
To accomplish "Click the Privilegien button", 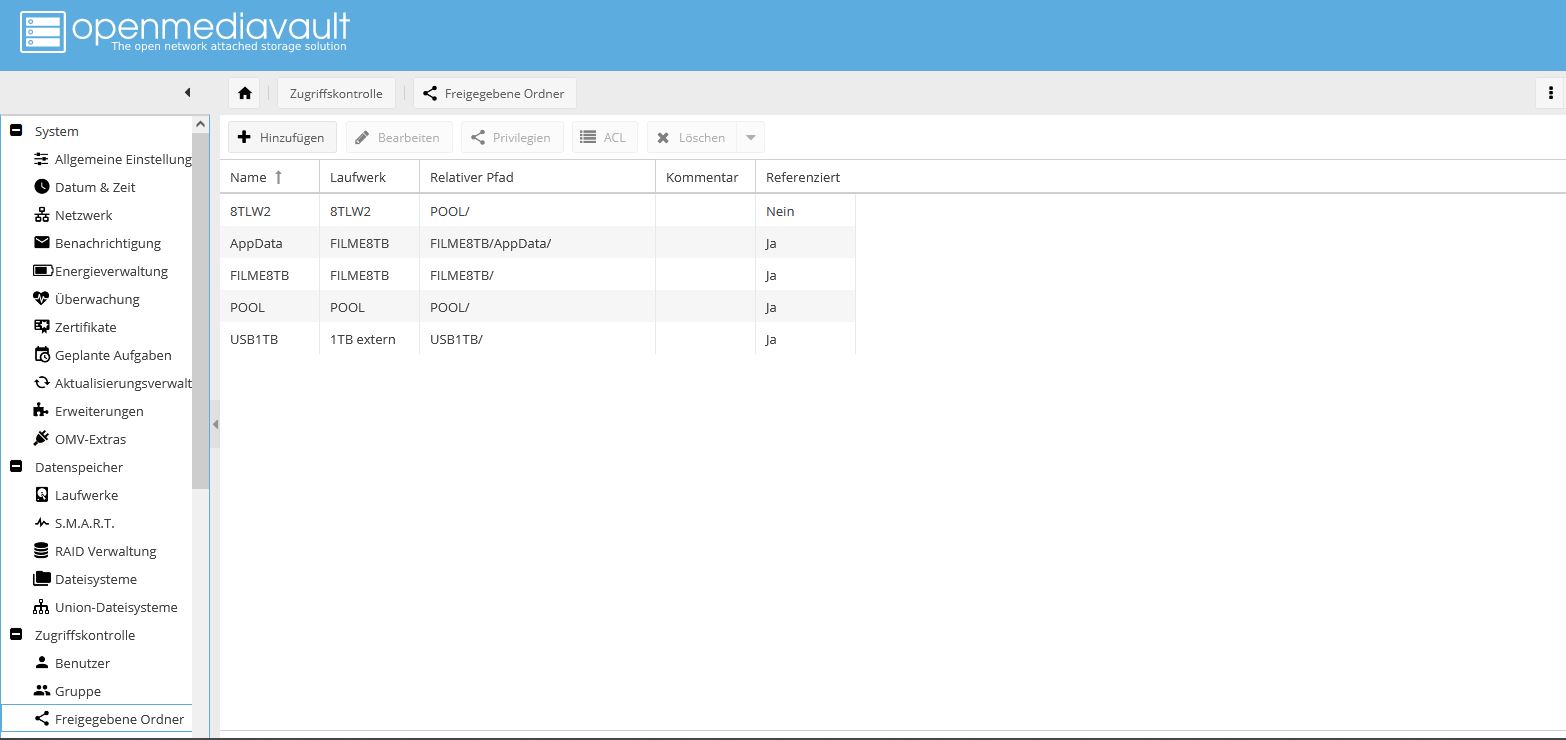I will [512, 137].
